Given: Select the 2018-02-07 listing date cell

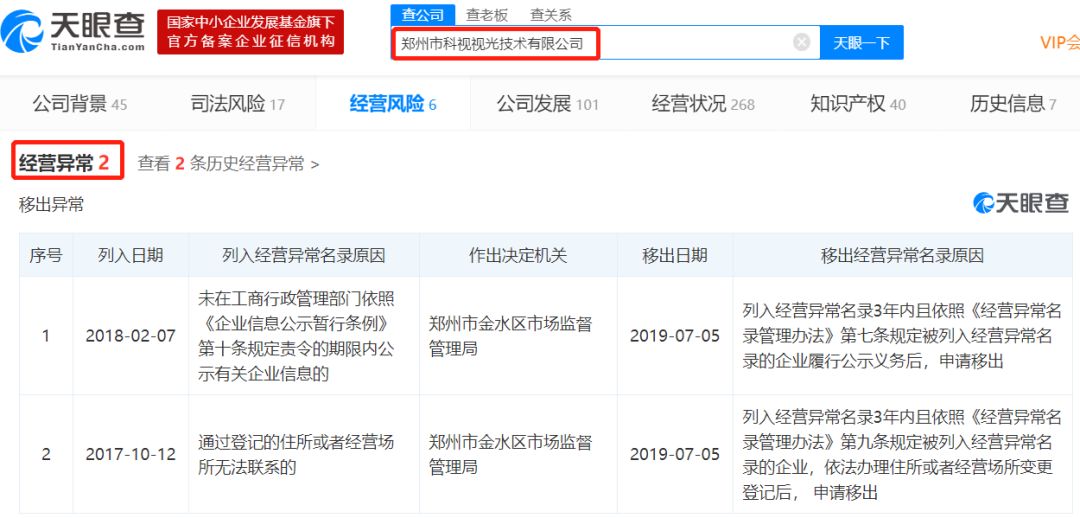Looking at the screenshot, I should [131, 336].
